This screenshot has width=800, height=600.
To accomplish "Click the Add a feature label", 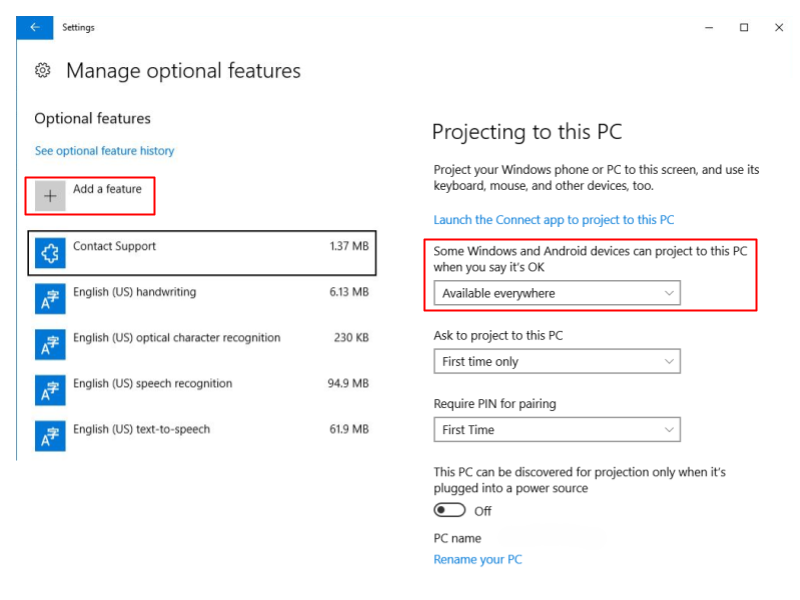I will 107,189.
